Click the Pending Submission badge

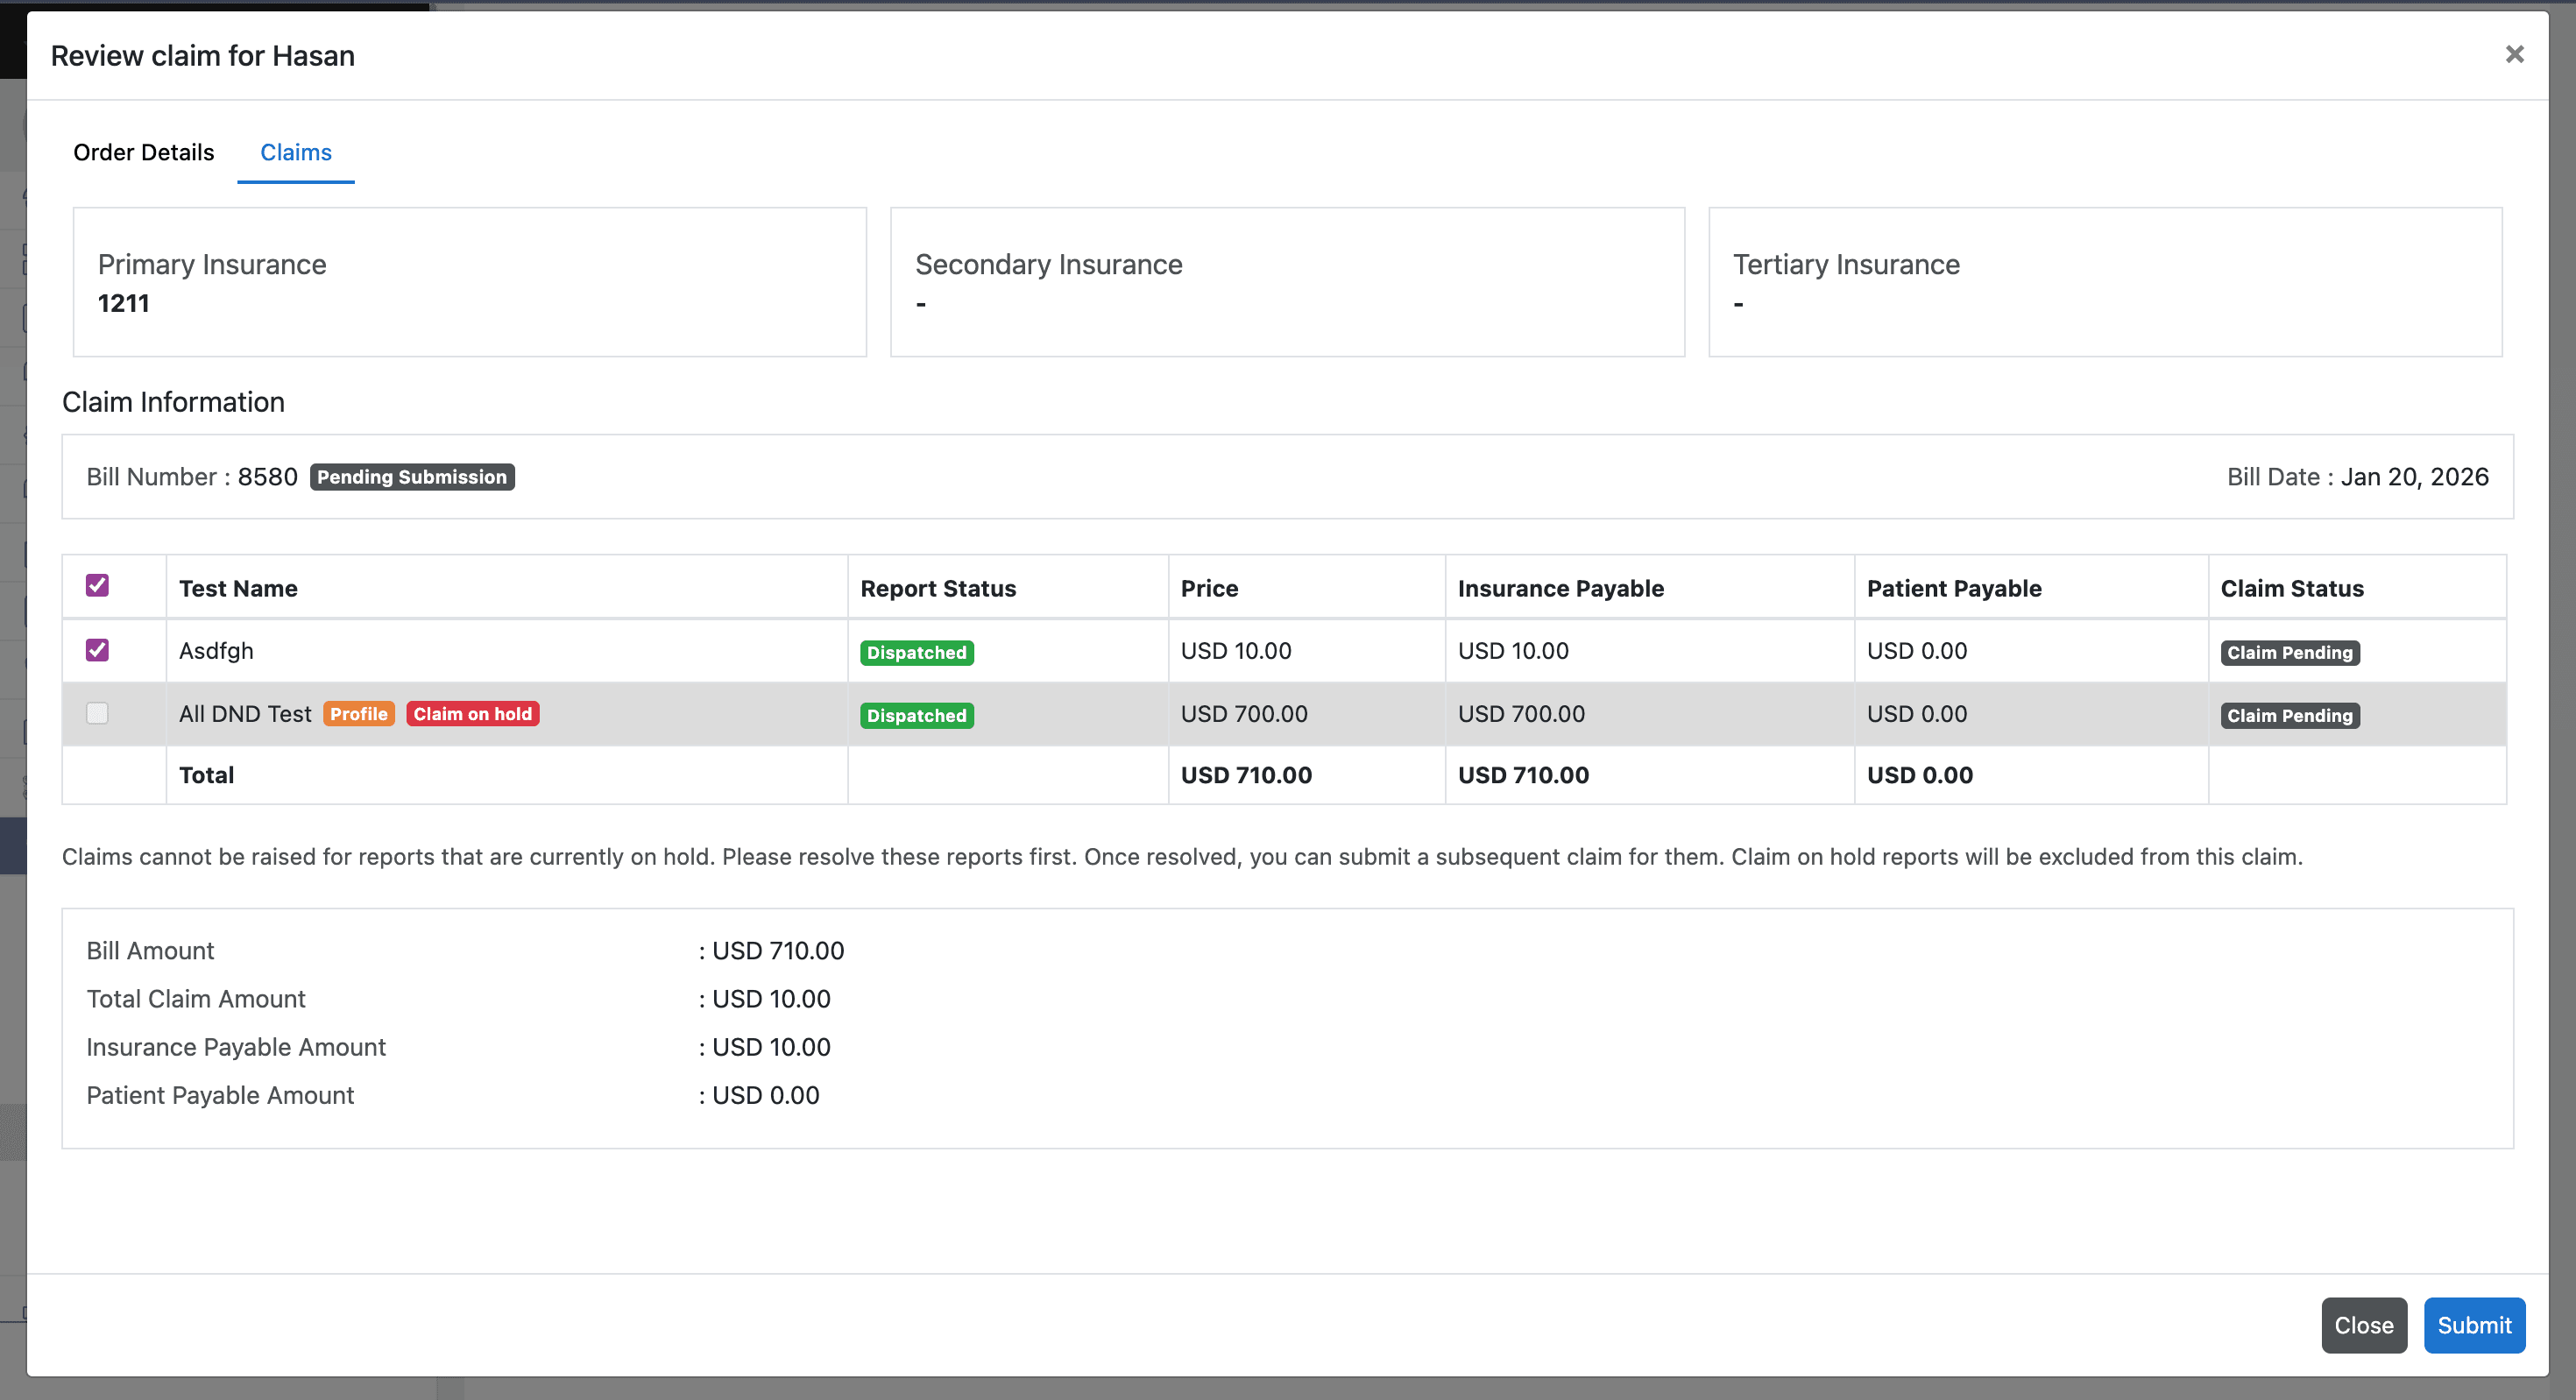click(412, 477)
